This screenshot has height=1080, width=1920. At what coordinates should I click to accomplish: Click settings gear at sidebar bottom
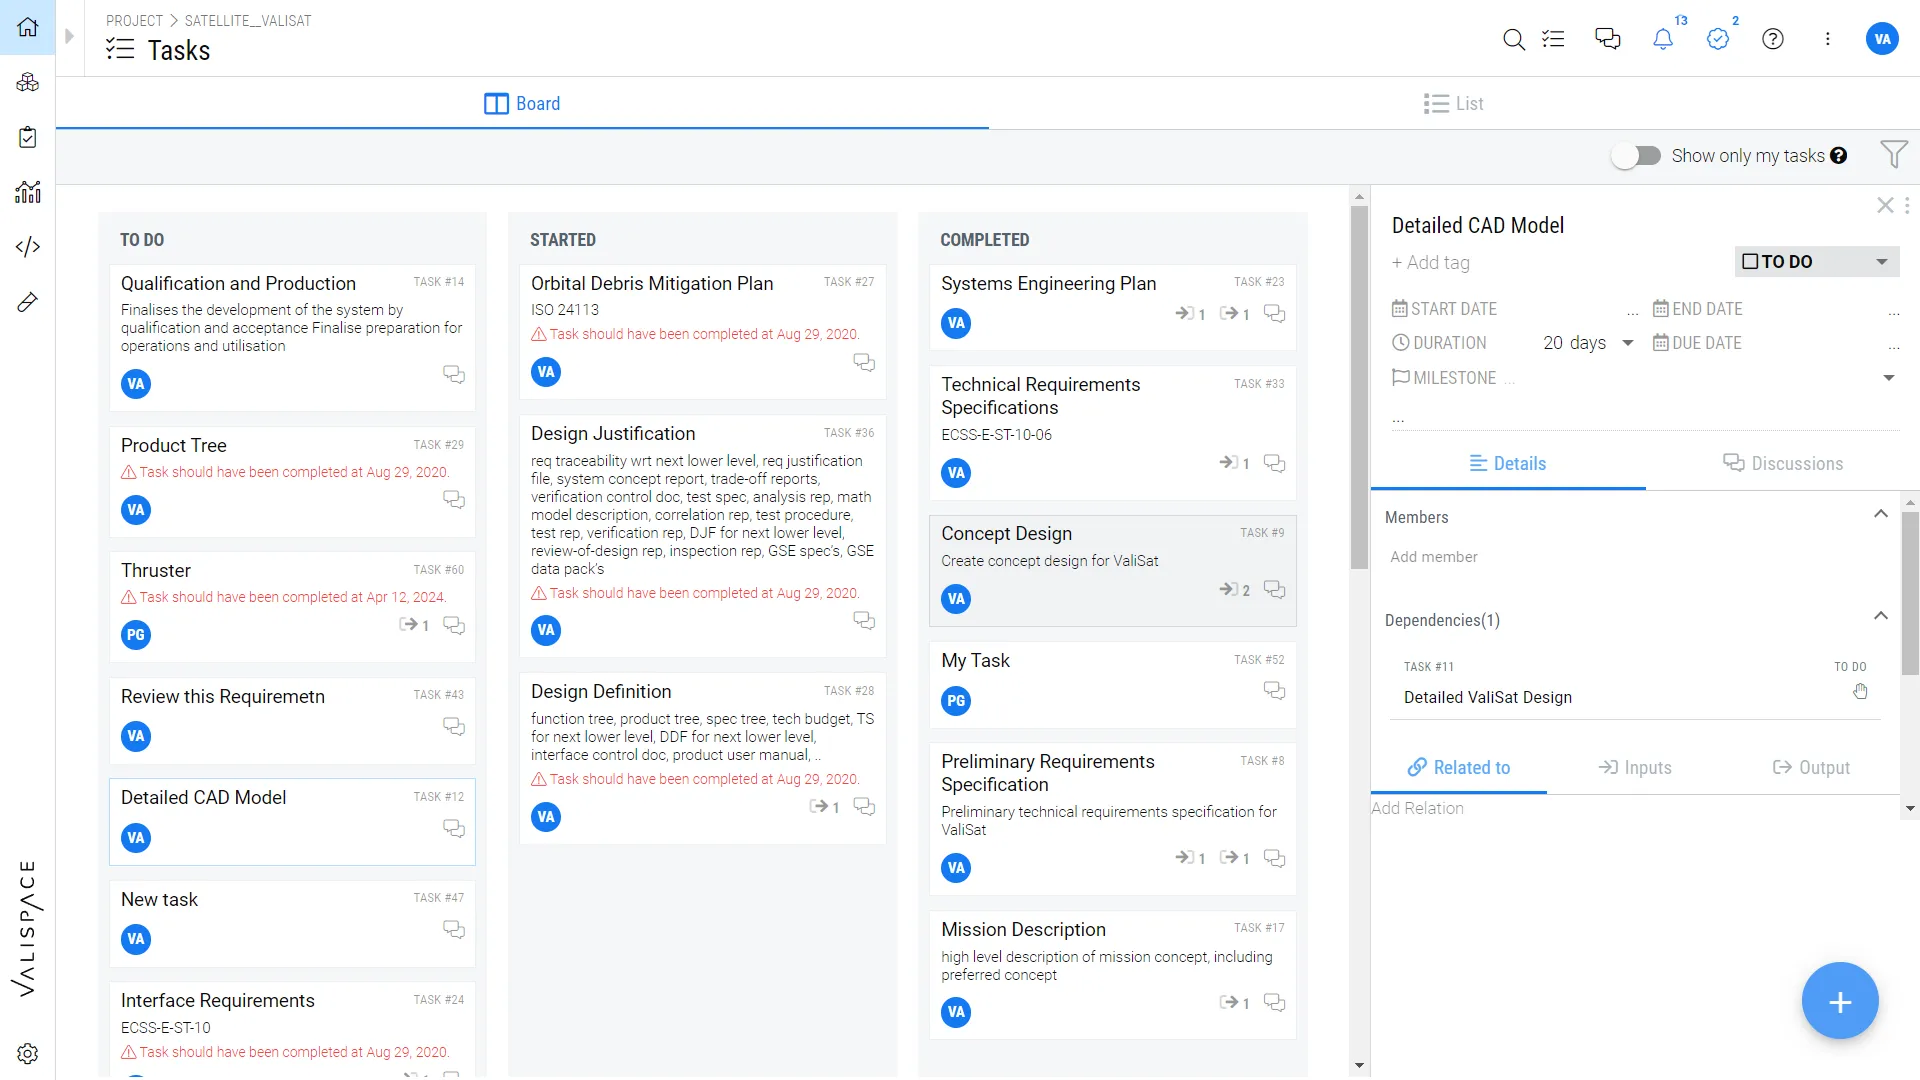pos(28,1053)
